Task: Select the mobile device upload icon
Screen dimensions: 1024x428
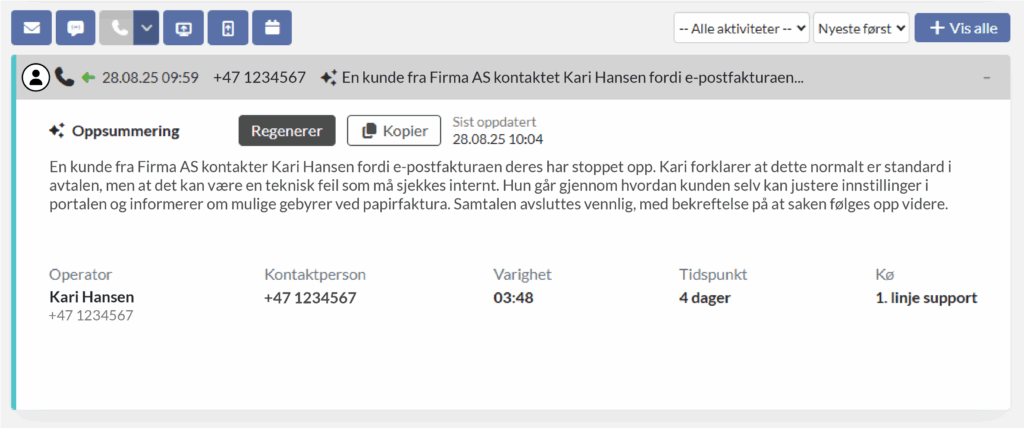Action: click(228, 28)
